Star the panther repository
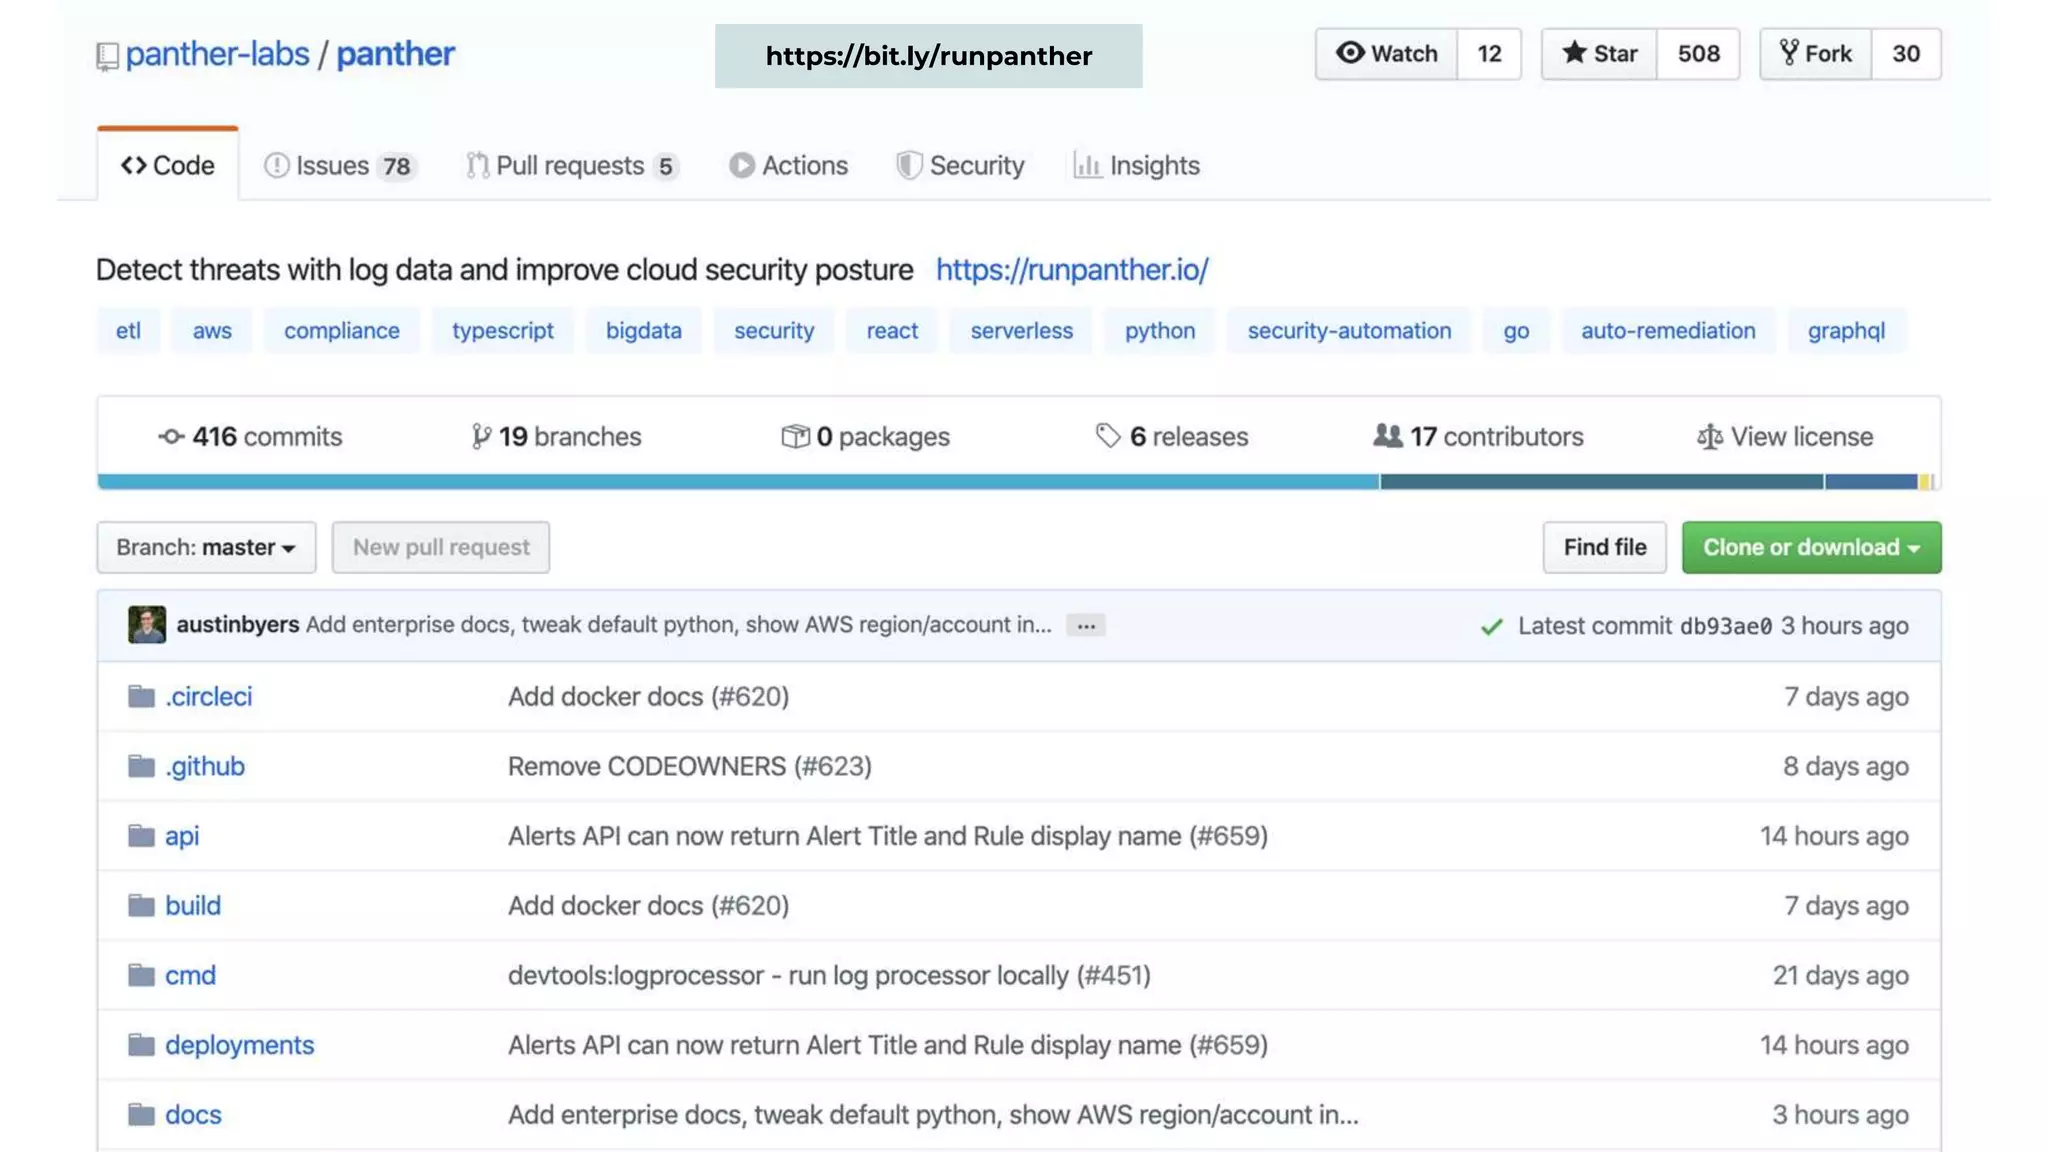 point(1599,54)
